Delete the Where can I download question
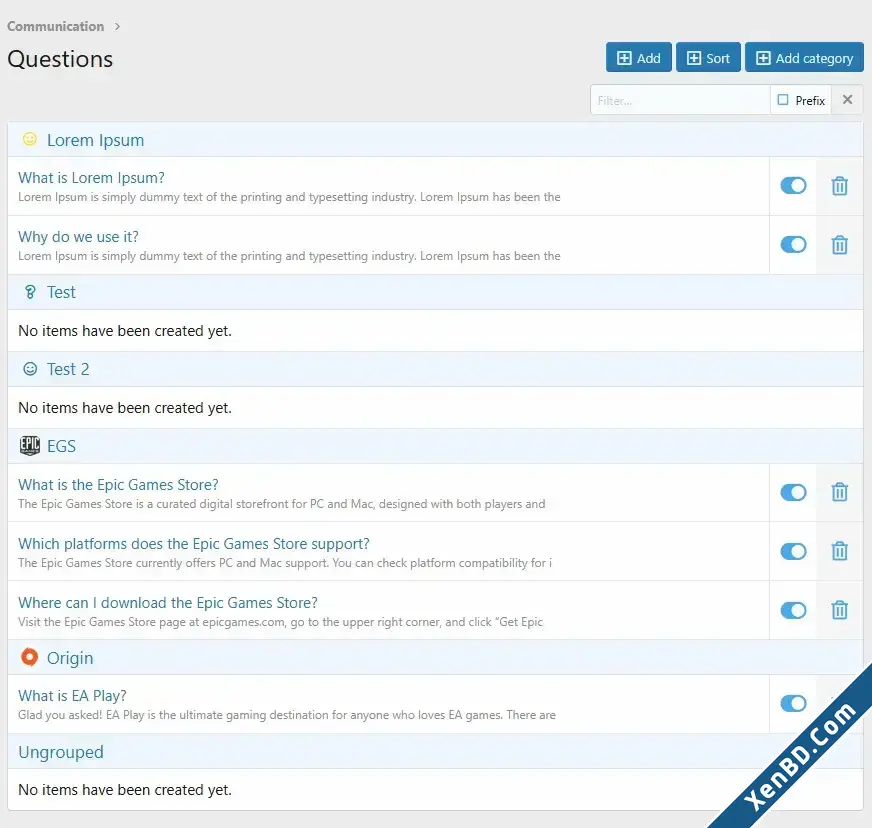The image size is (872, 828). pyautogui.click(x=839, y=610)
